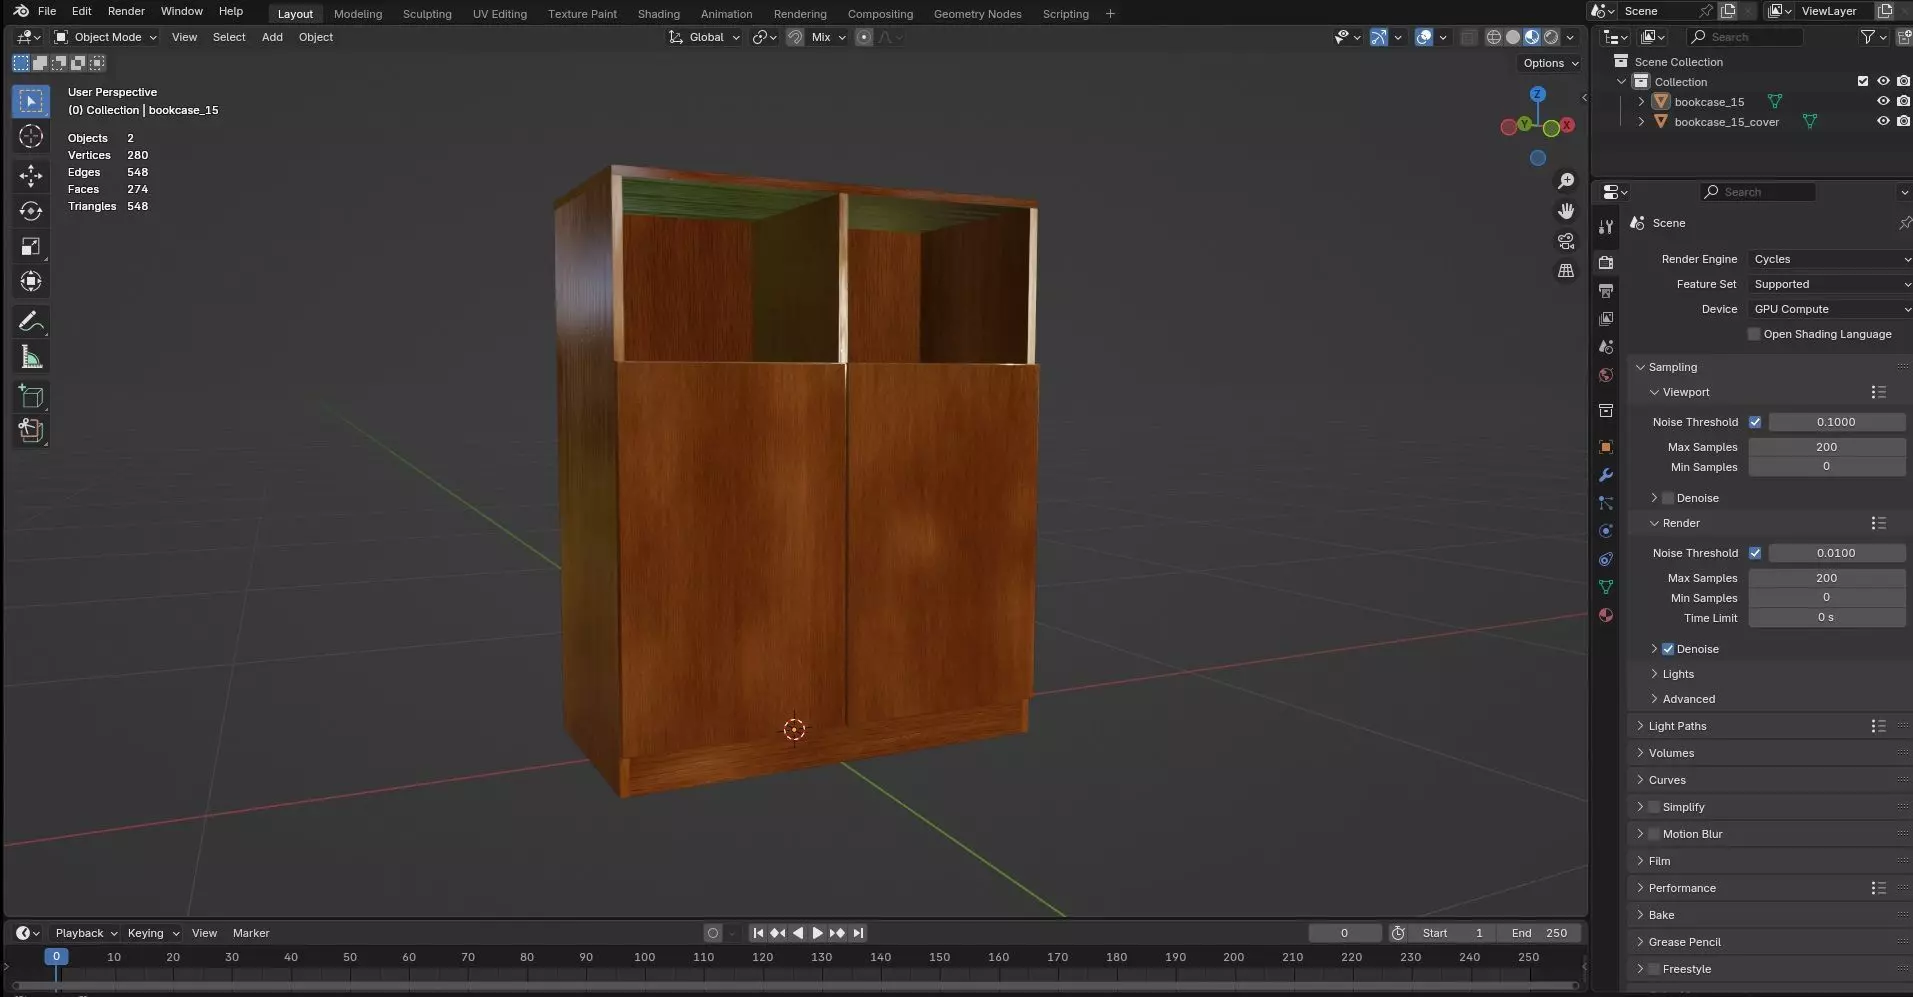Image resolution: width=1913 pixels, height=997 pixels.
Task: Click the viewport Max Samples field
Action: pos(1826,447)
